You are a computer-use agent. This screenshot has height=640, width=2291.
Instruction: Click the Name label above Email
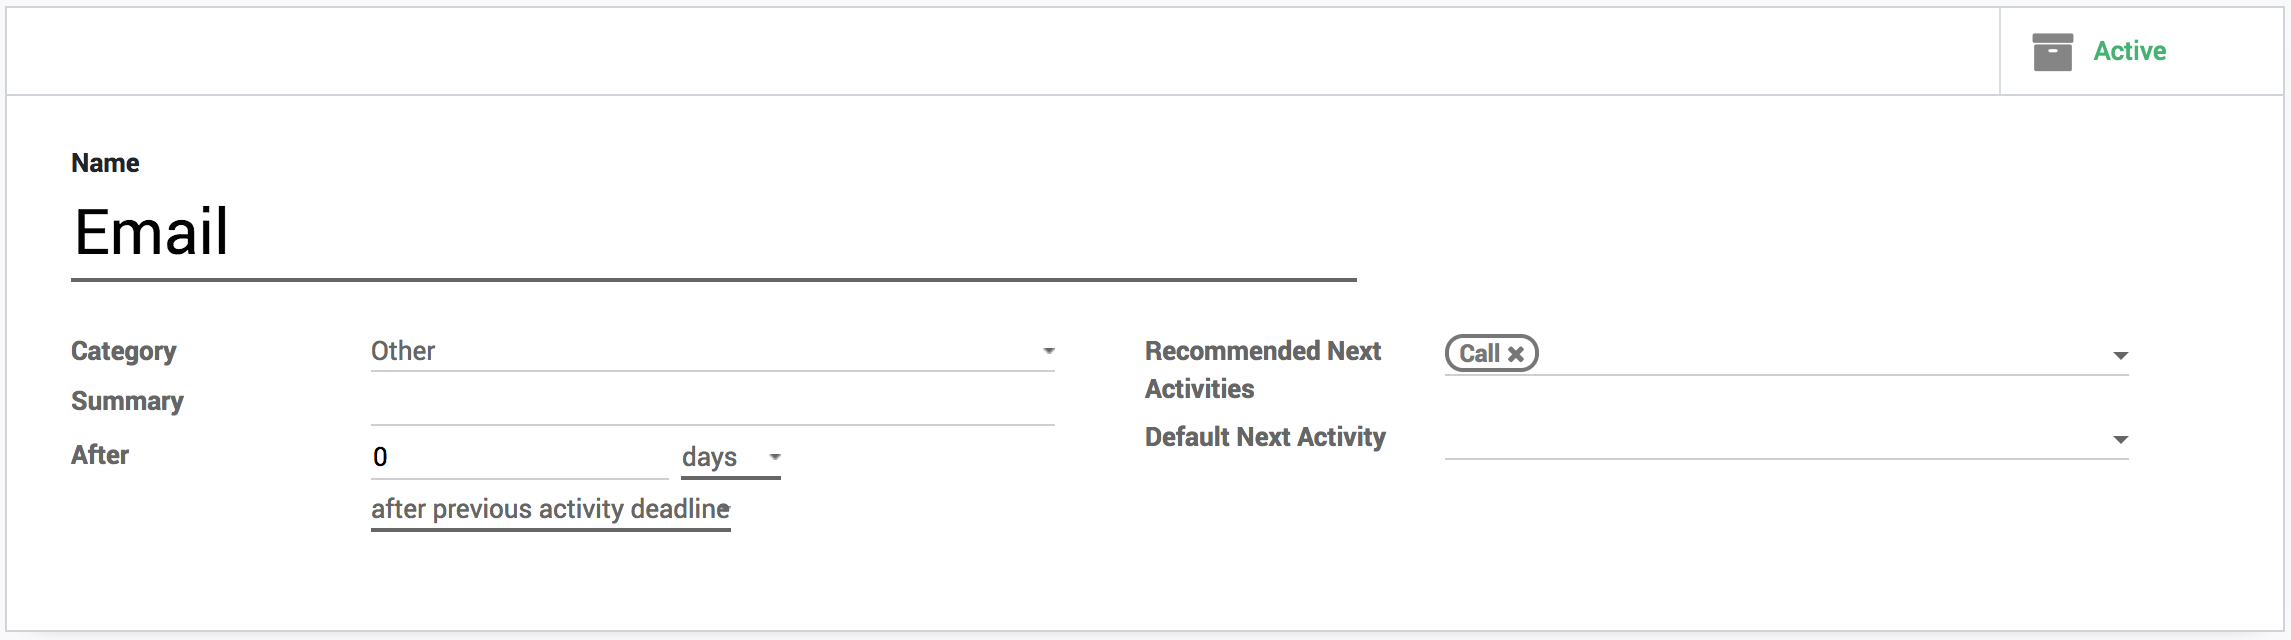pyautogui.click(x=105, y=164)
